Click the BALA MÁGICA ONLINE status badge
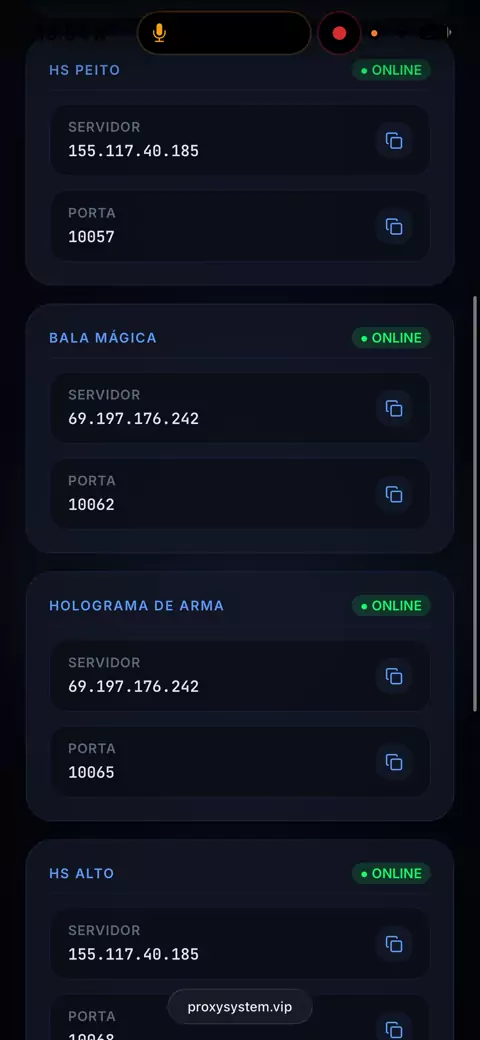 click(391, 338)
